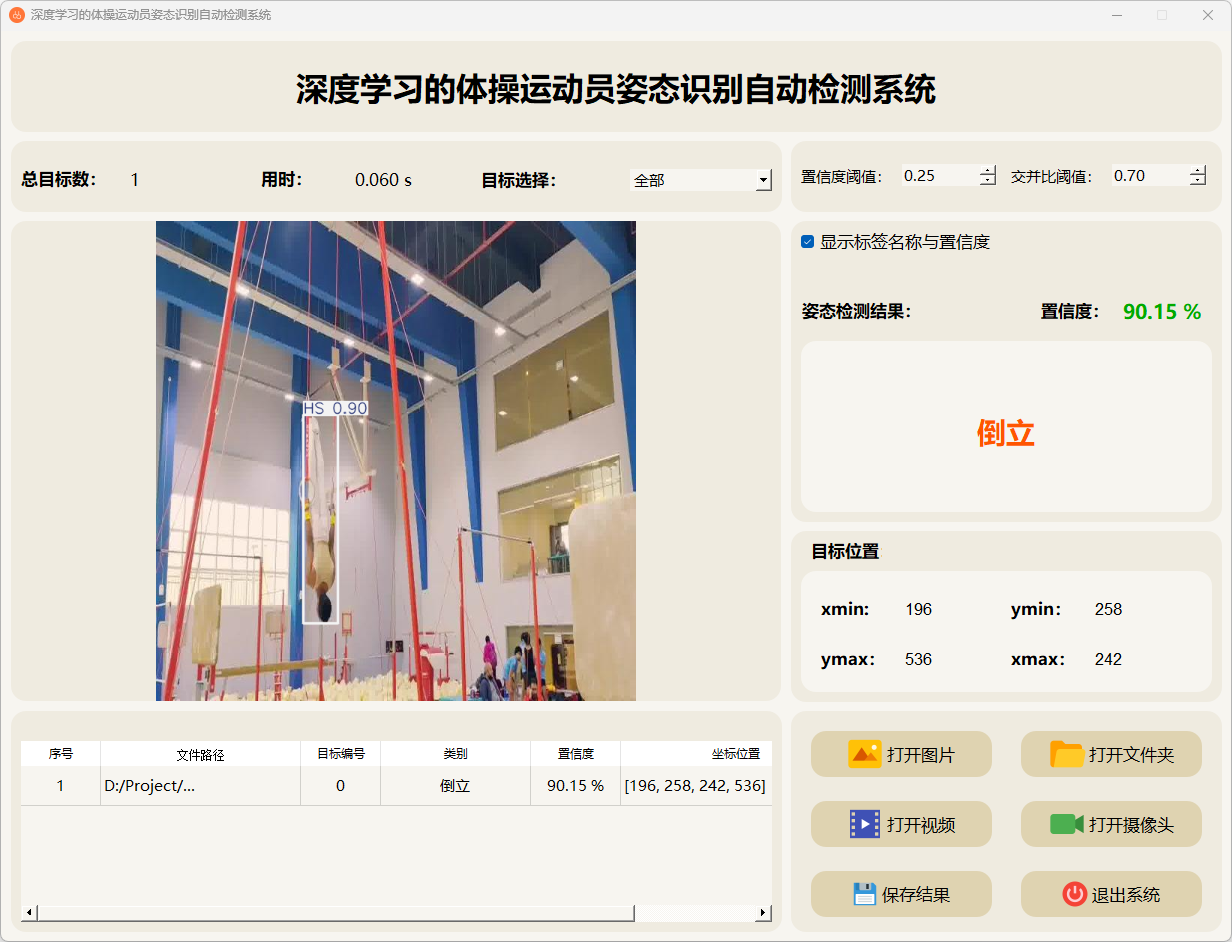Select the first result row showing 倒立
The image size is (1232, 942).
click(455, 786)
